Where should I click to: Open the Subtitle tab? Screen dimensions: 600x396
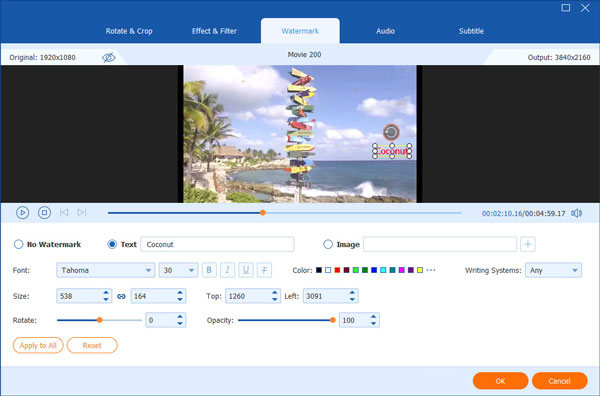pyautogui.click(x=471, y=31)
